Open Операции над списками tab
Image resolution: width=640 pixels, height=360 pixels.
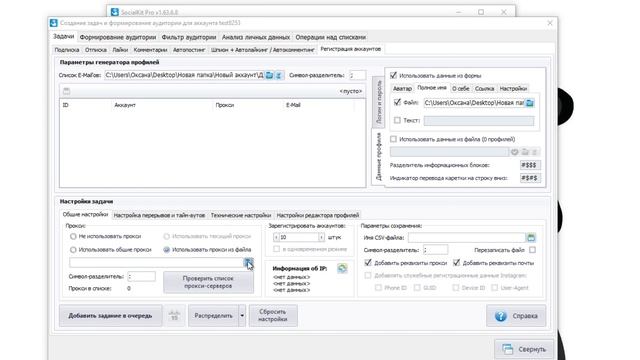pyautogui.click(x=330, y=37)
